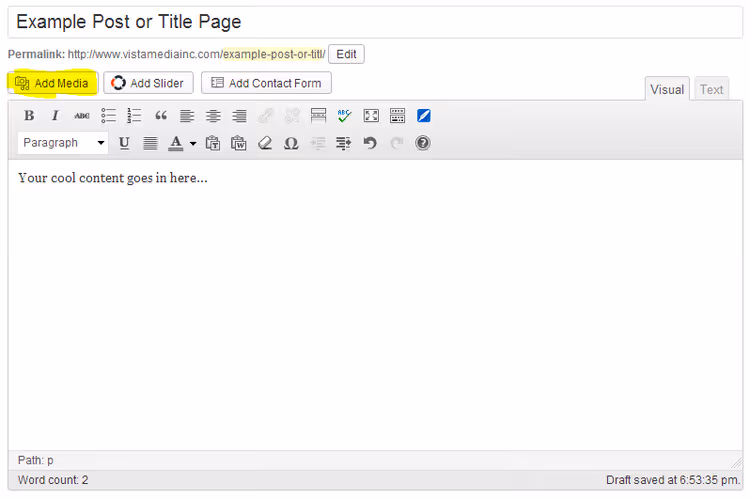Insert the More tag
Image resolution: width=750 pixels, height=499 pixels.
click(318, 116)
